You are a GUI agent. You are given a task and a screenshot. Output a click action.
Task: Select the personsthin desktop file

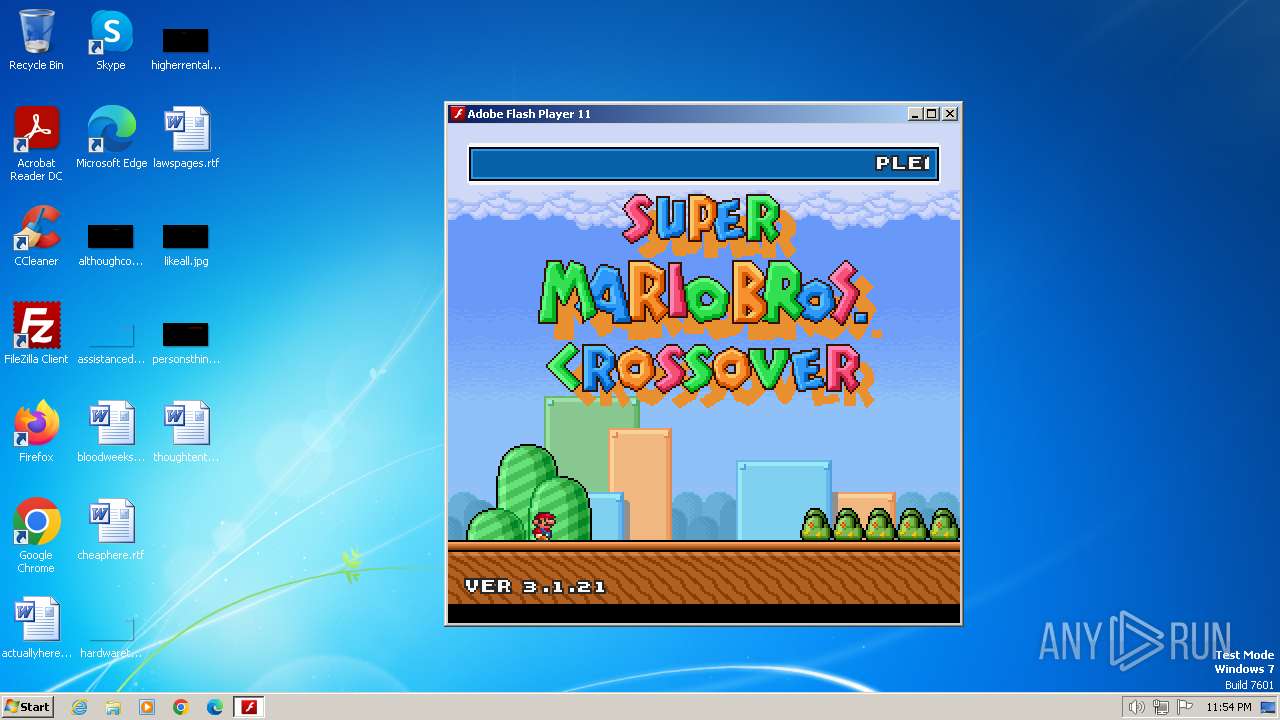tap(186, 343)
